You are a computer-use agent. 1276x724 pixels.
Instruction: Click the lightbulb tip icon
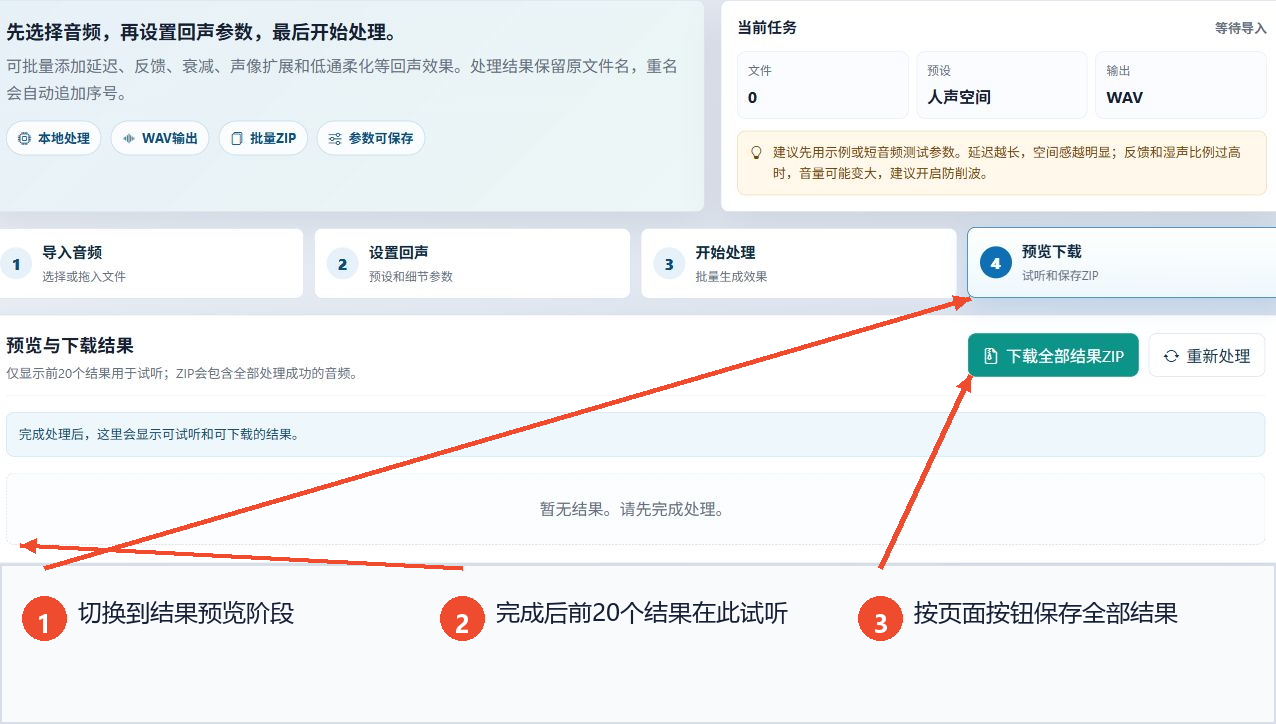pos(756,152)
